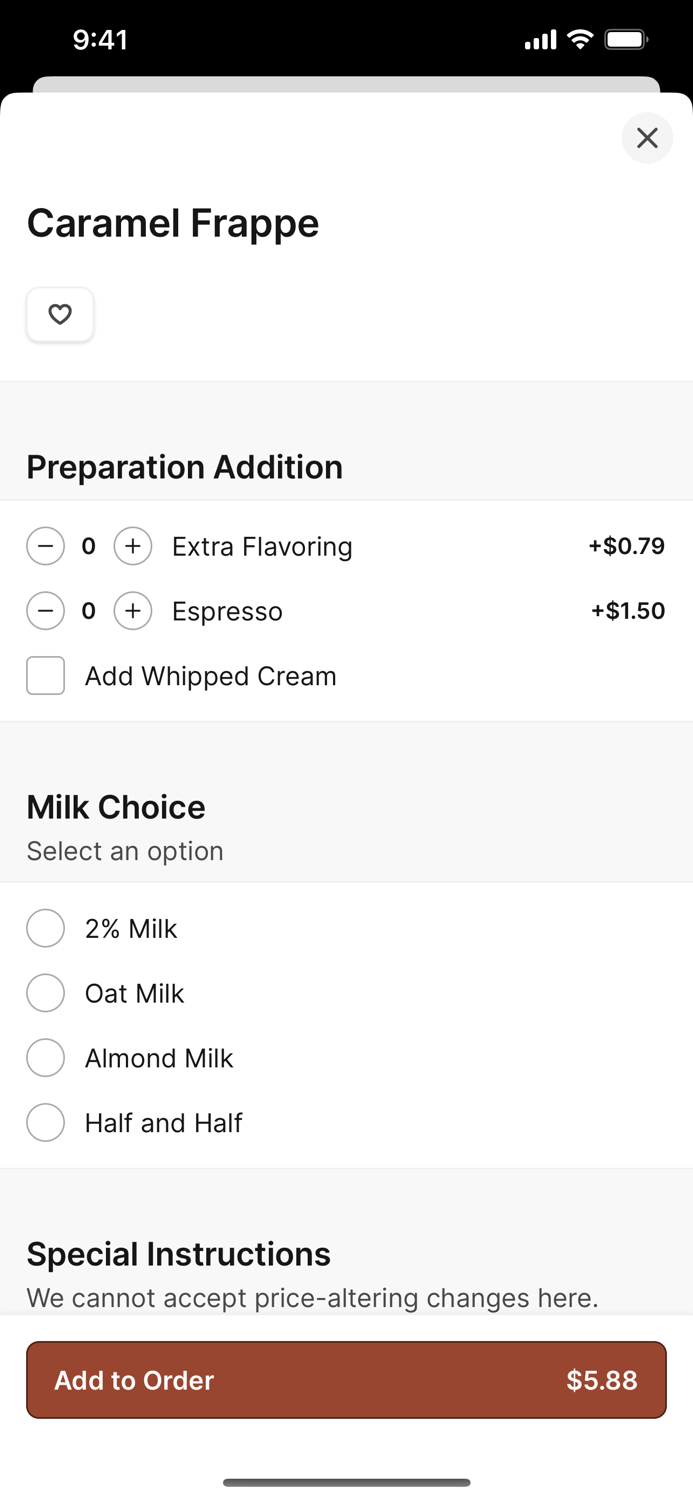The image size is (693, 1500).
Task: Increase Extra Flavoring quantity
Action: tap(133, 546)
